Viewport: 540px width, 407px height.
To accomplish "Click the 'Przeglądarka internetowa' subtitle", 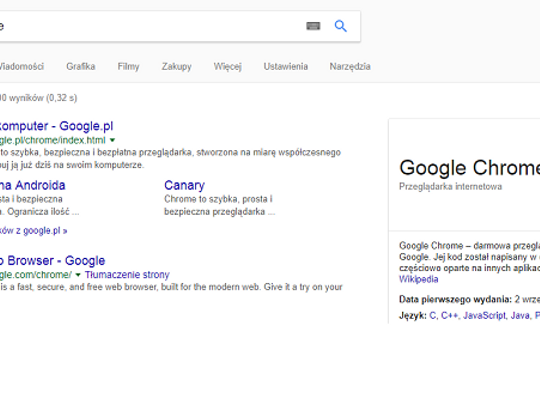I will pyautogui.click(x=450, y=186).
